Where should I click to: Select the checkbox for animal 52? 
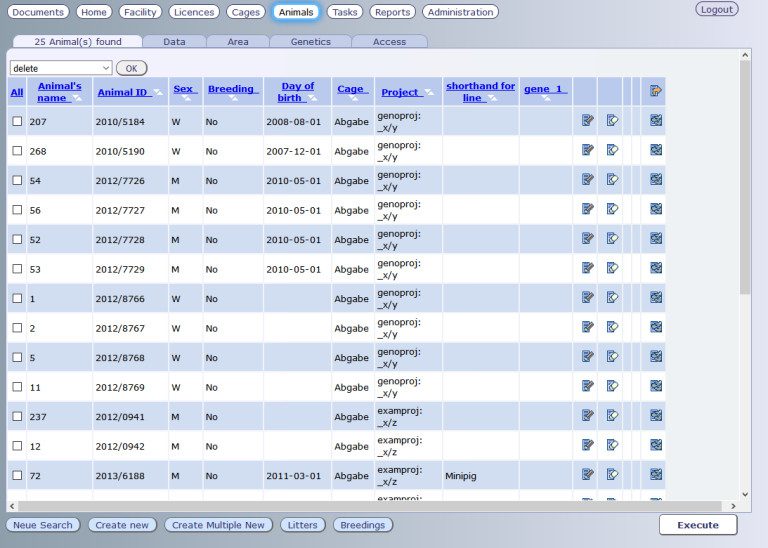tap(17, 239)
